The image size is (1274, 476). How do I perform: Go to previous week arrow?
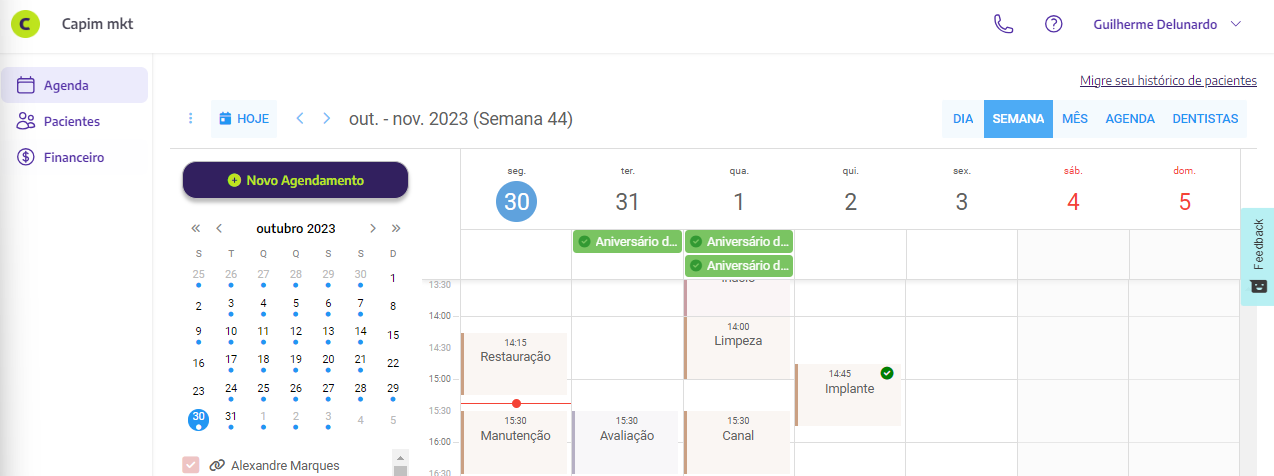[299, 118]
